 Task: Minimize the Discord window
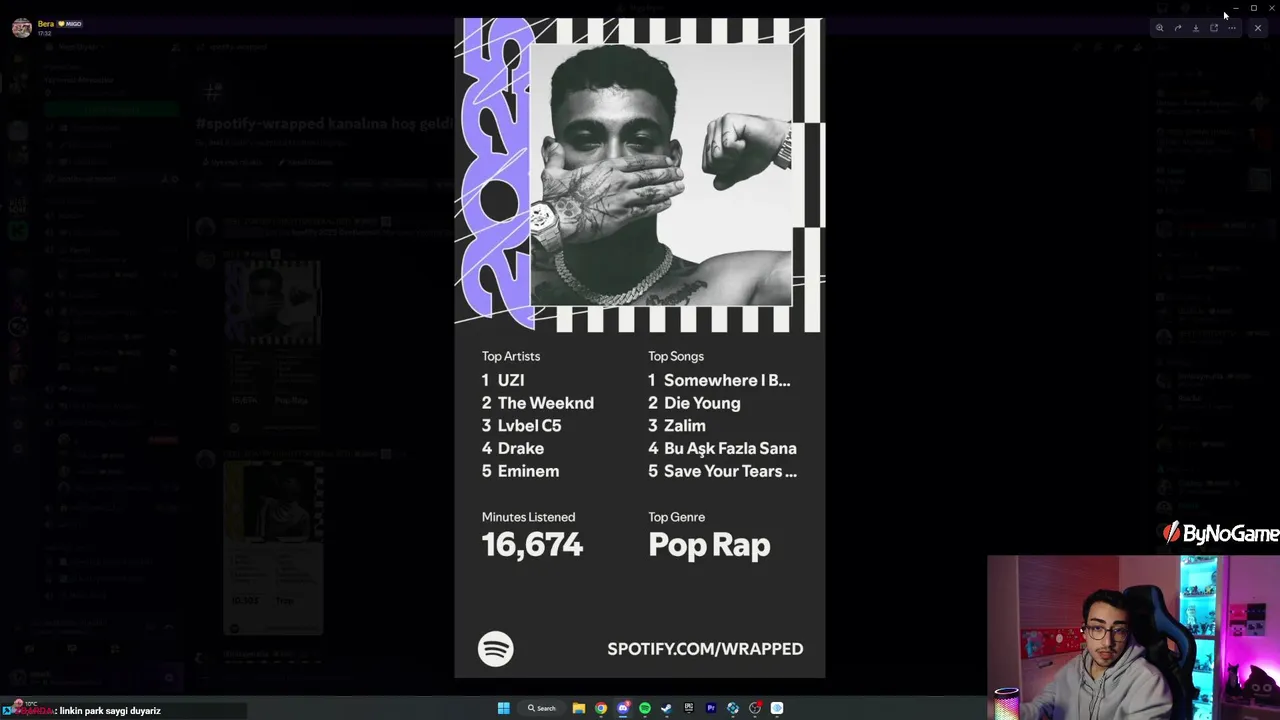click(1236, 8)
